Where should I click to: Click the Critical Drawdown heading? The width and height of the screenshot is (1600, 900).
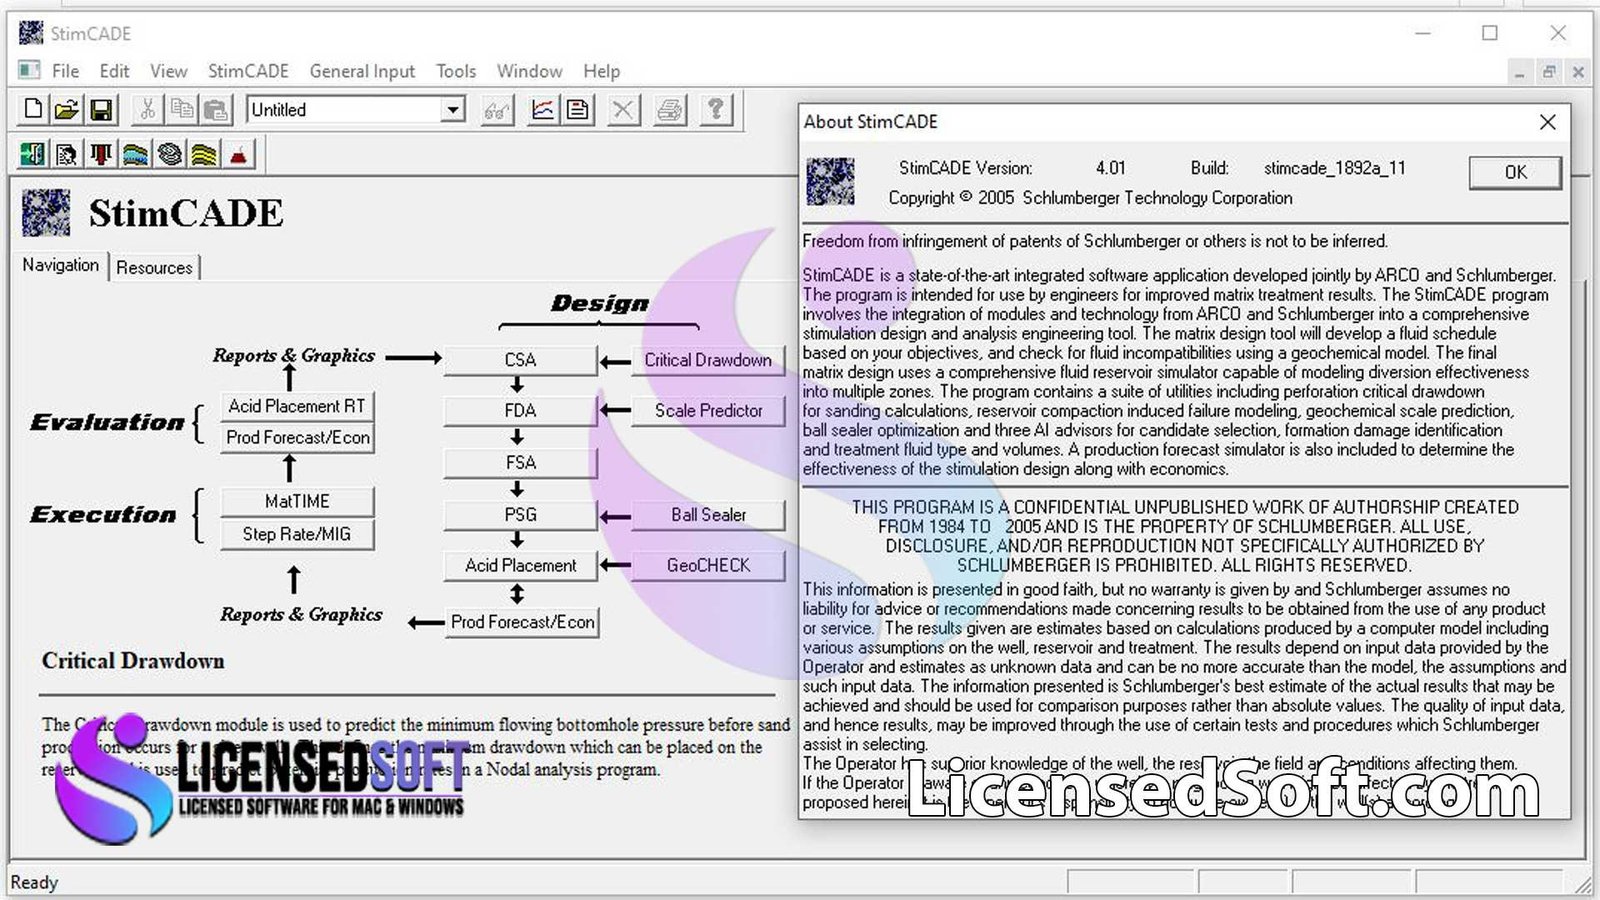click(x=133, y=661)
